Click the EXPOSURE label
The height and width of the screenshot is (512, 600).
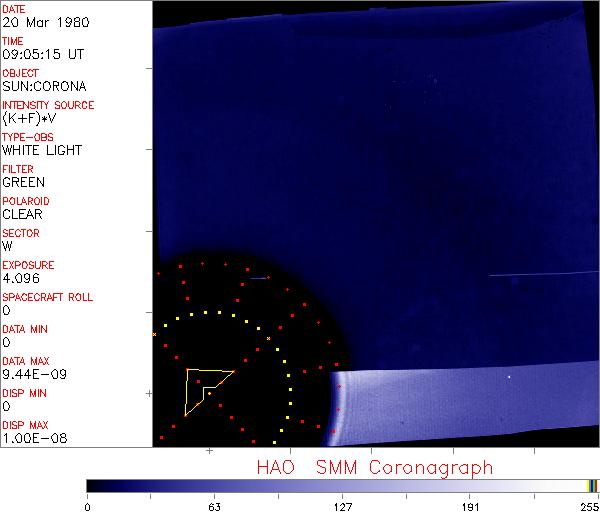[x=28, y=265]
